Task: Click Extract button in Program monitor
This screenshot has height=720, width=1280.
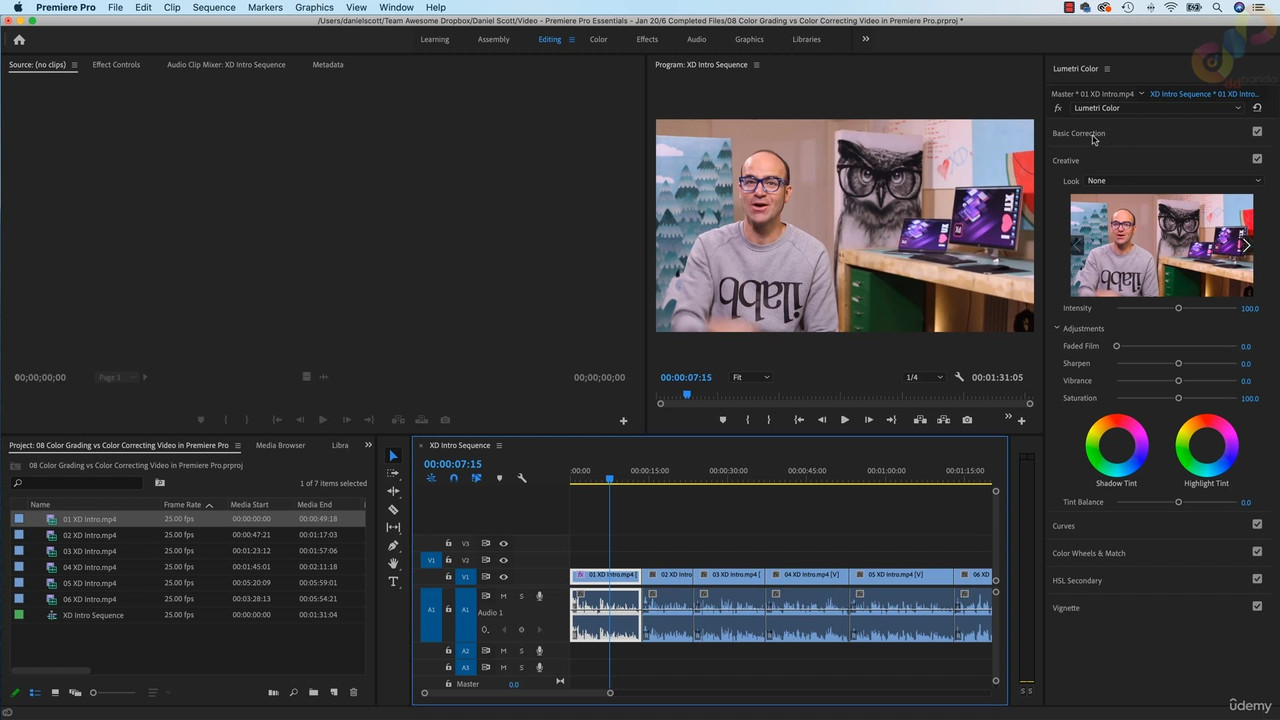Action: (x=943, y=420)
